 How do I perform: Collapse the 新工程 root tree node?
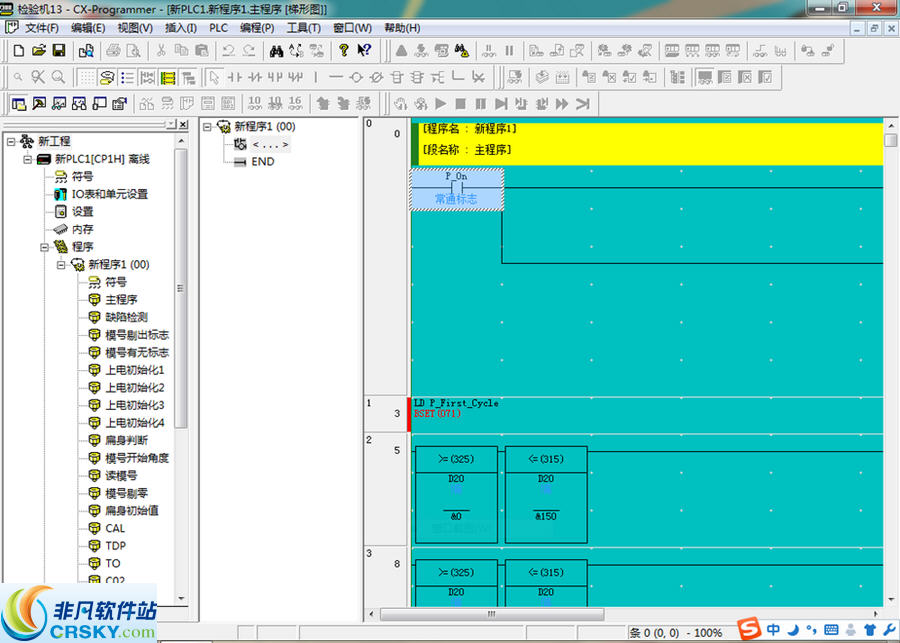(11, 141)
